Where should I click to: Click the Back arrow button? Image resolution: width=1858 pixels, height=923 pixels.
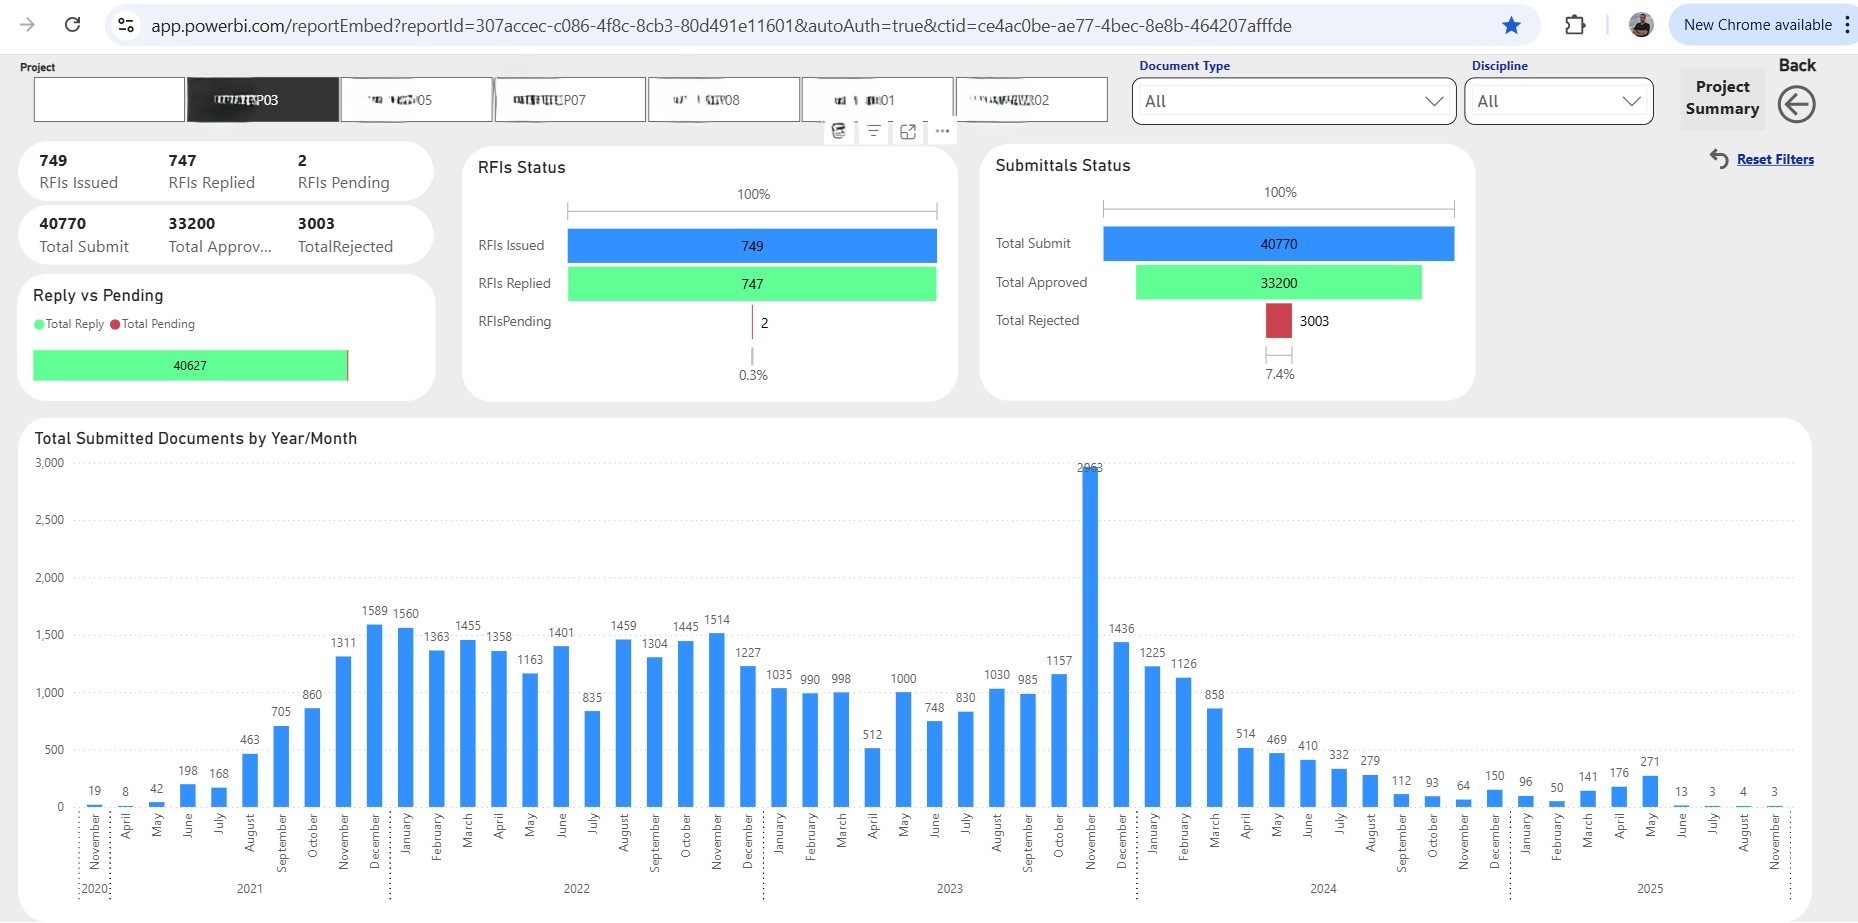click(x=1796, y=104)
